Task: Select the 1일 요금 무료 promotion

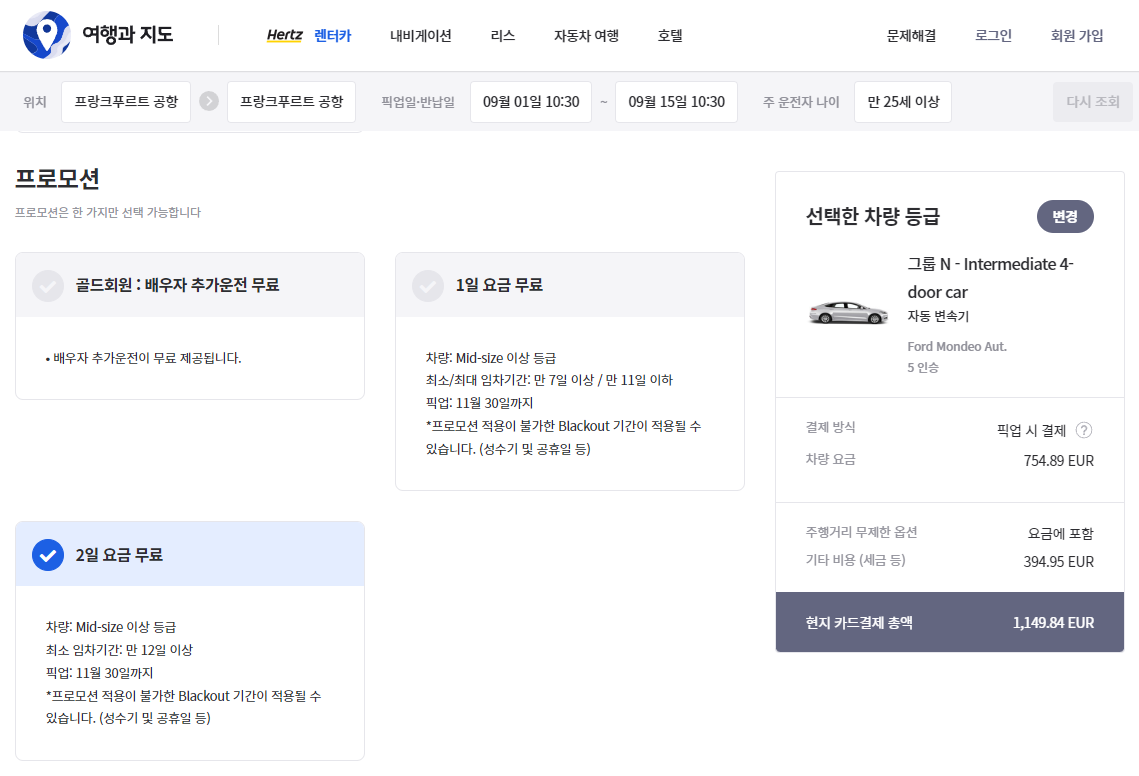Action: tap(428, 286)
